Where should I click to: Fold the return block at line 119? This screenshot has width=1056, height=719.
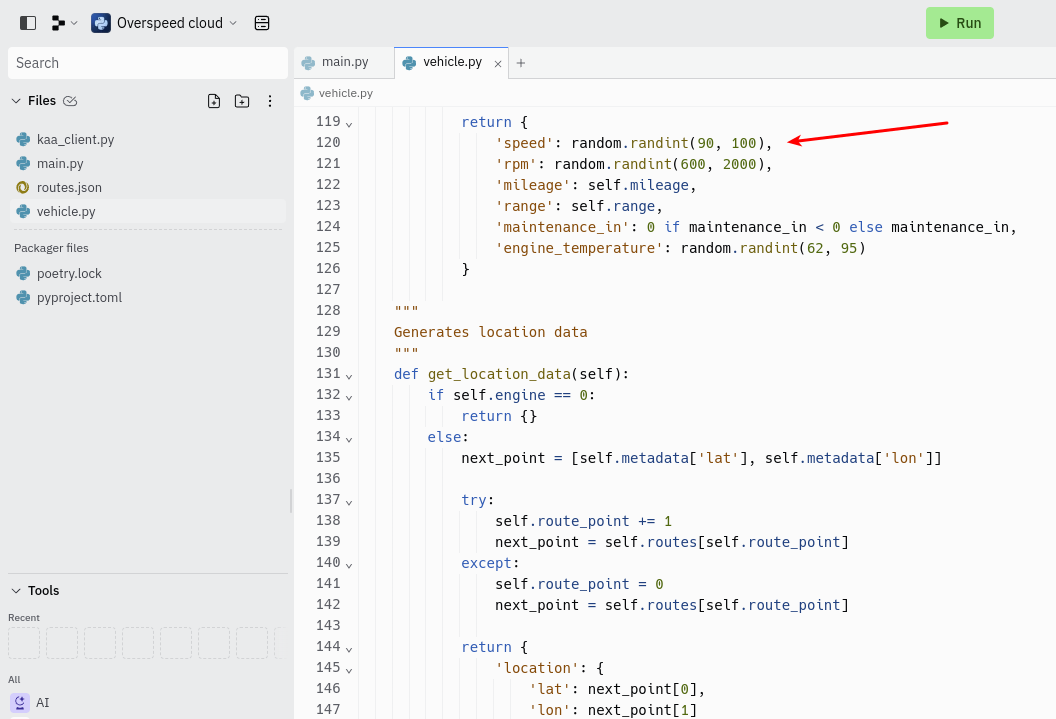pos(349,124)
